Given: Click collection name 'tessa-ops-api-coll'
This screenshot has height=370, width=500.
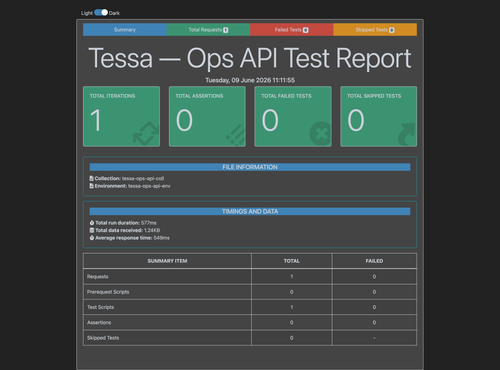Looking at the screenshot, I should [x=143, y=178].
